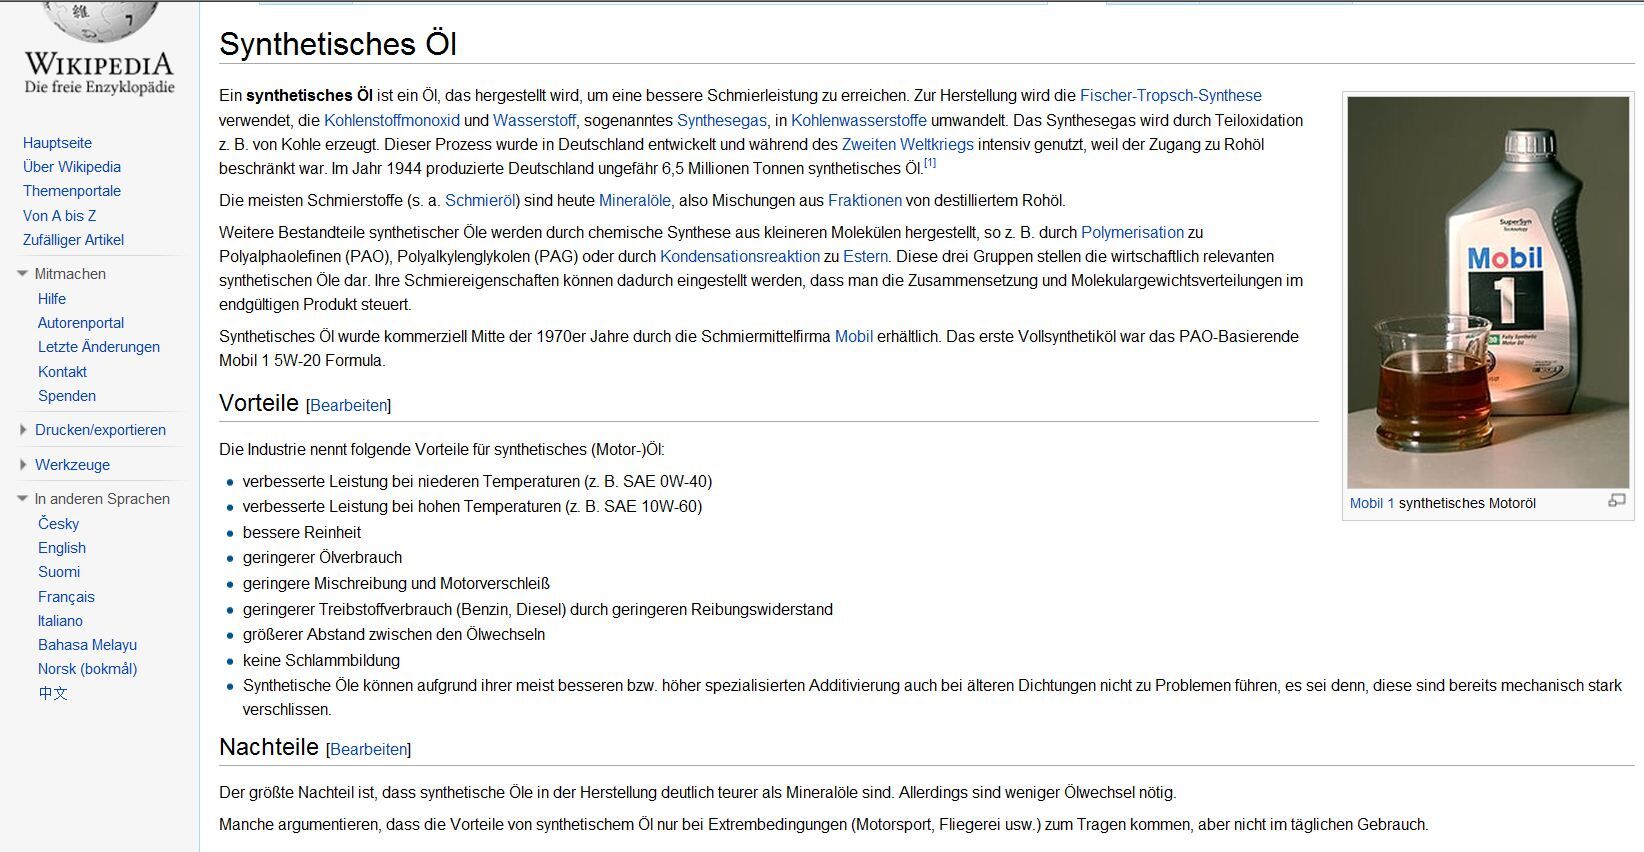
Task: Open Letzte Änderungen in the sidebar
Action: tap(99, 347)
